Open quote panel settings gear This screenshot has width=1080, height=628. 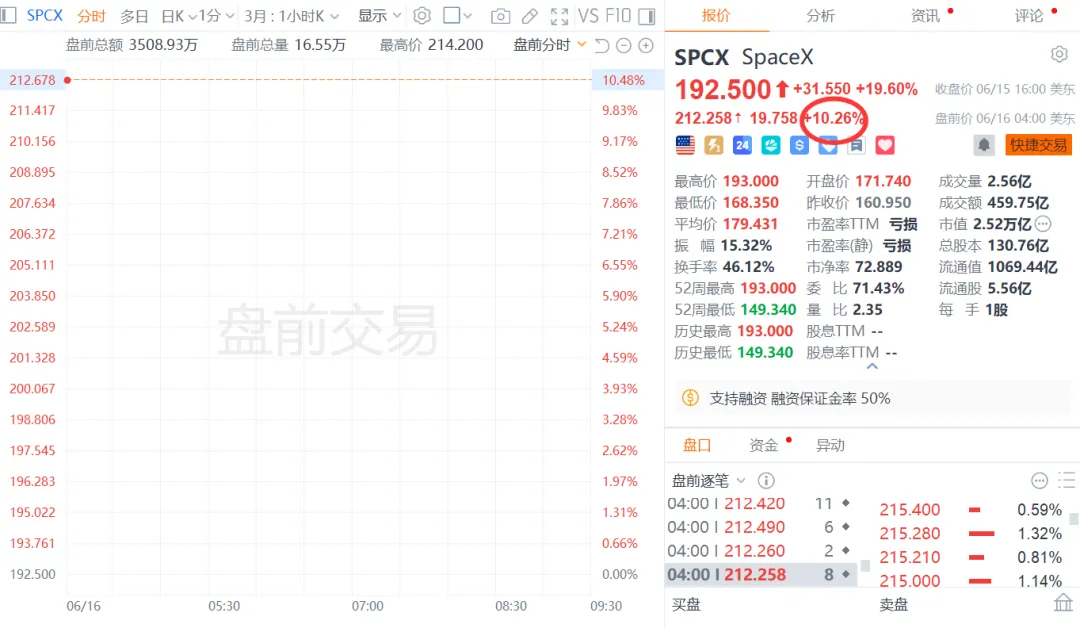(x=1059, y=54)
